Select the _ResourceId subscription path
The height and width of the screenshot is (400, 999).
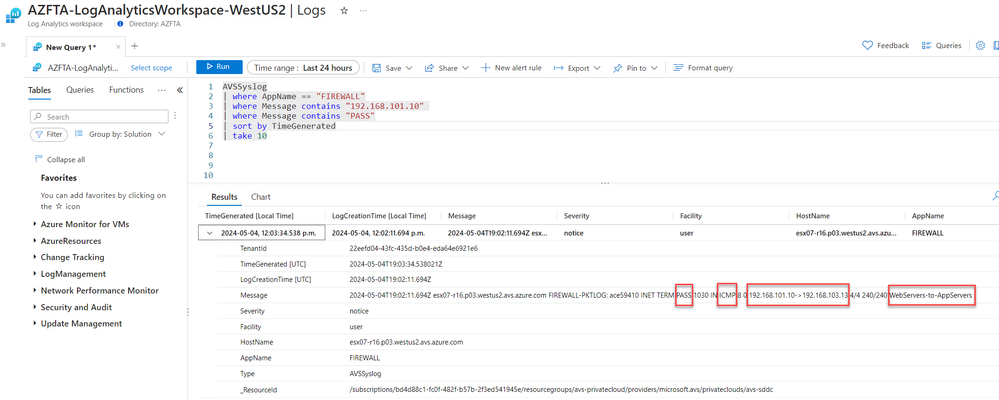point(563,389)
